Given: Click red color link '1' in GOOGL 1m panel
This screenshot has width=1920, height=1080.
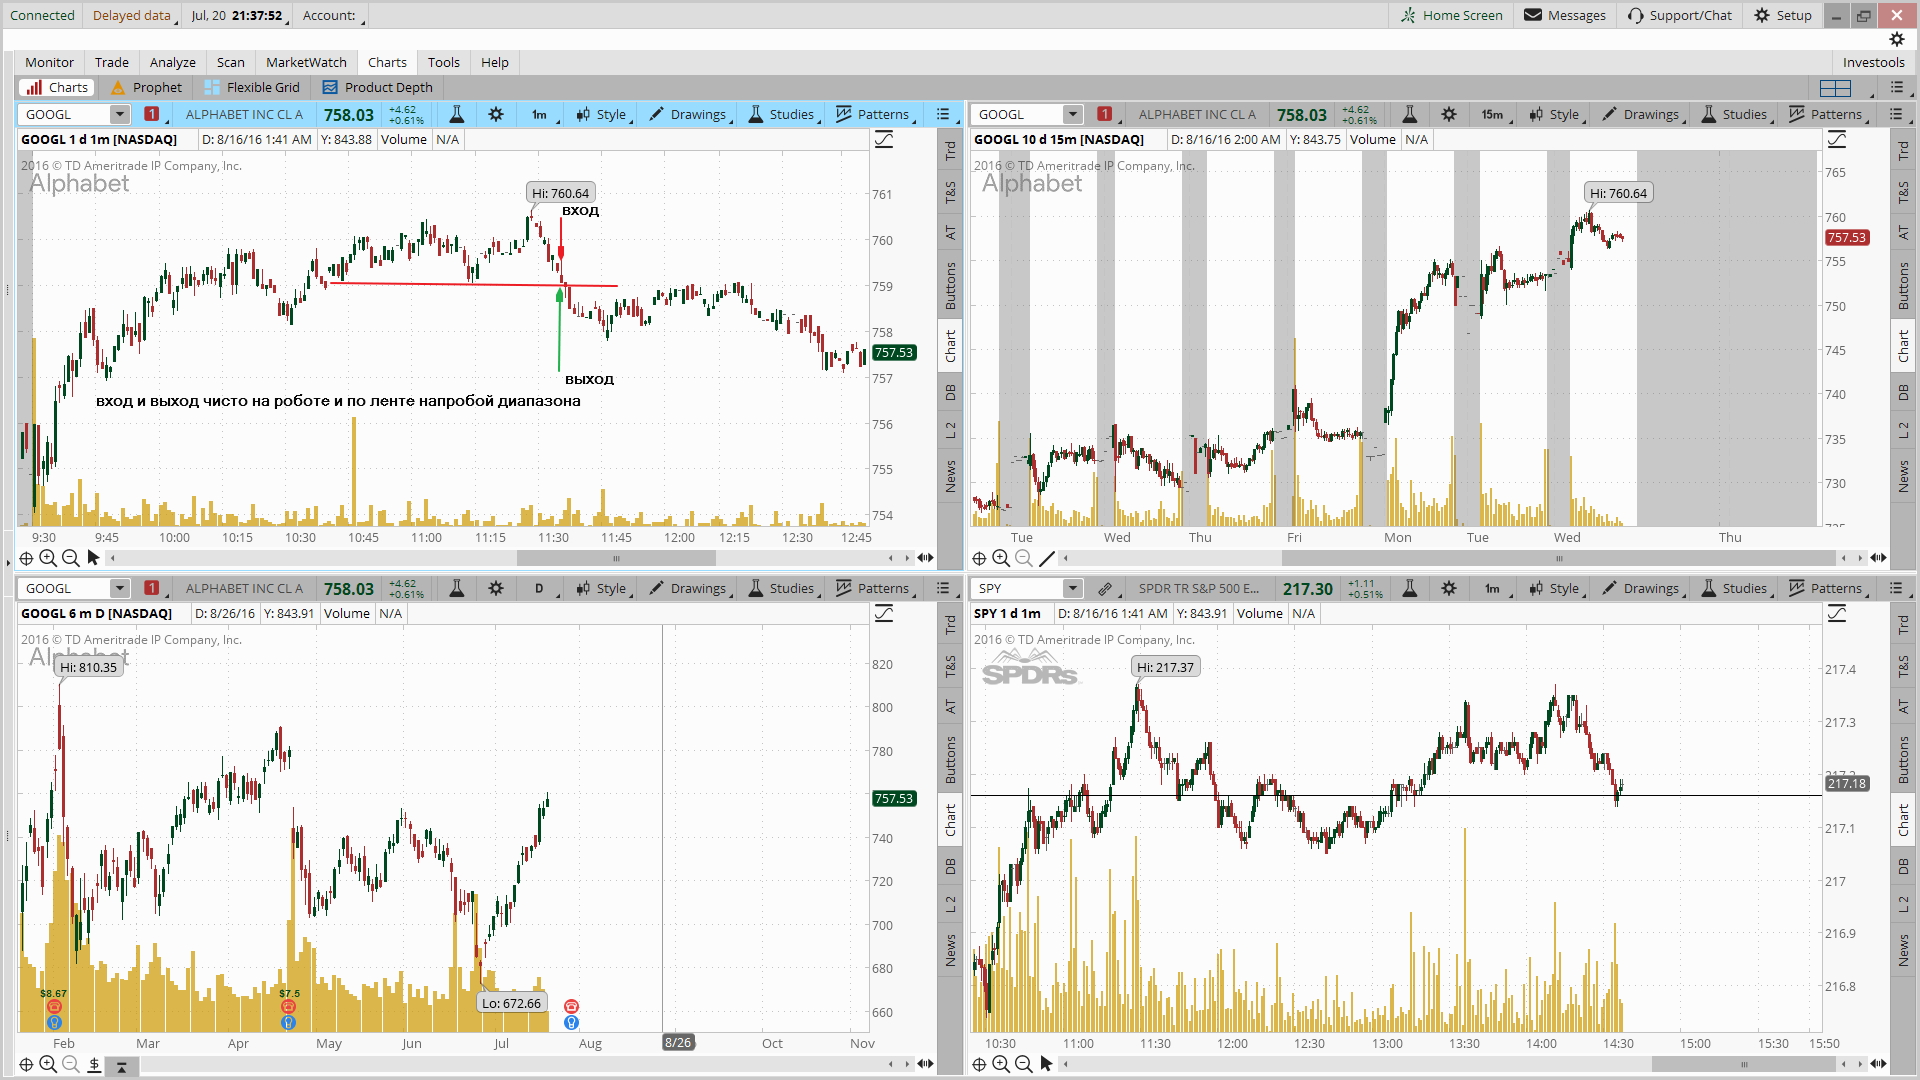Looking at the screenshot, I should [x=152, y=114].
